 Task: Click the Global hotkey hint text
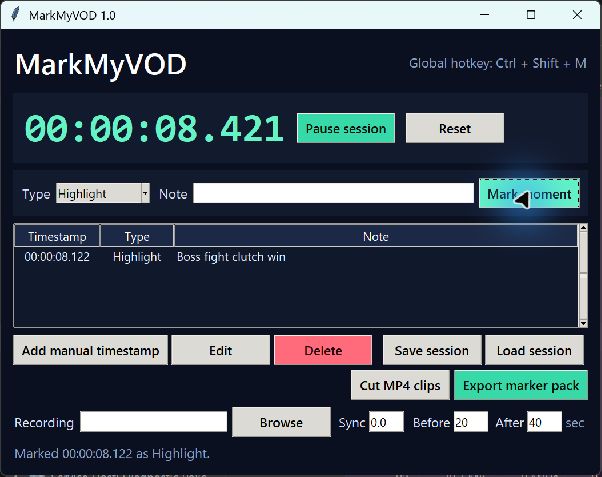click(x=498, y=63)
